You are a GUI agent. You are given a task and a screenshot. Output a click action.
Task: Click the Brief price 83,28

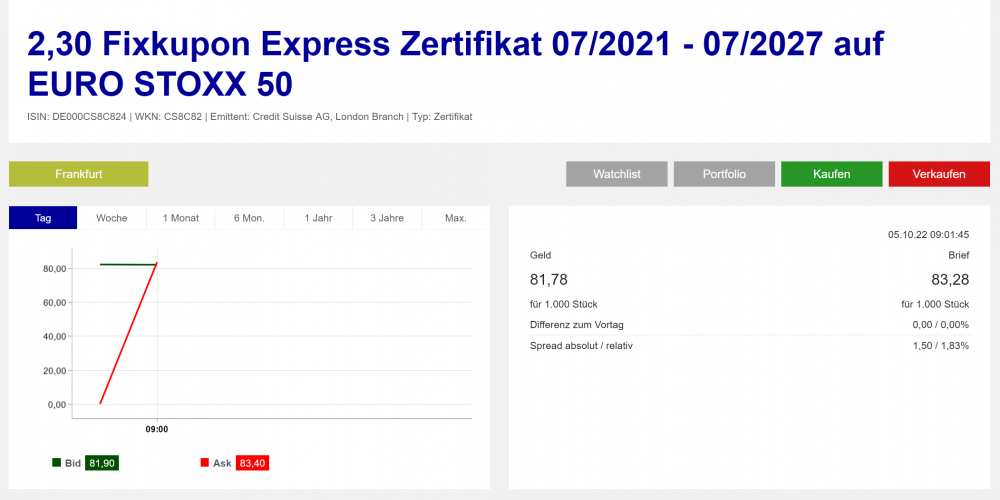tap(950, 280)
